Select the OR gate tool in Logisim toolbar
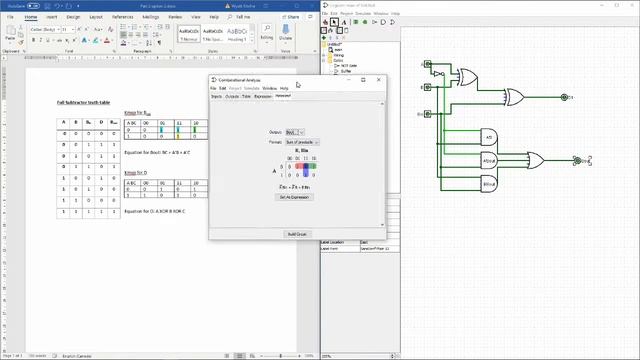The width and height of the screenshot is (640, 360). 392,22
